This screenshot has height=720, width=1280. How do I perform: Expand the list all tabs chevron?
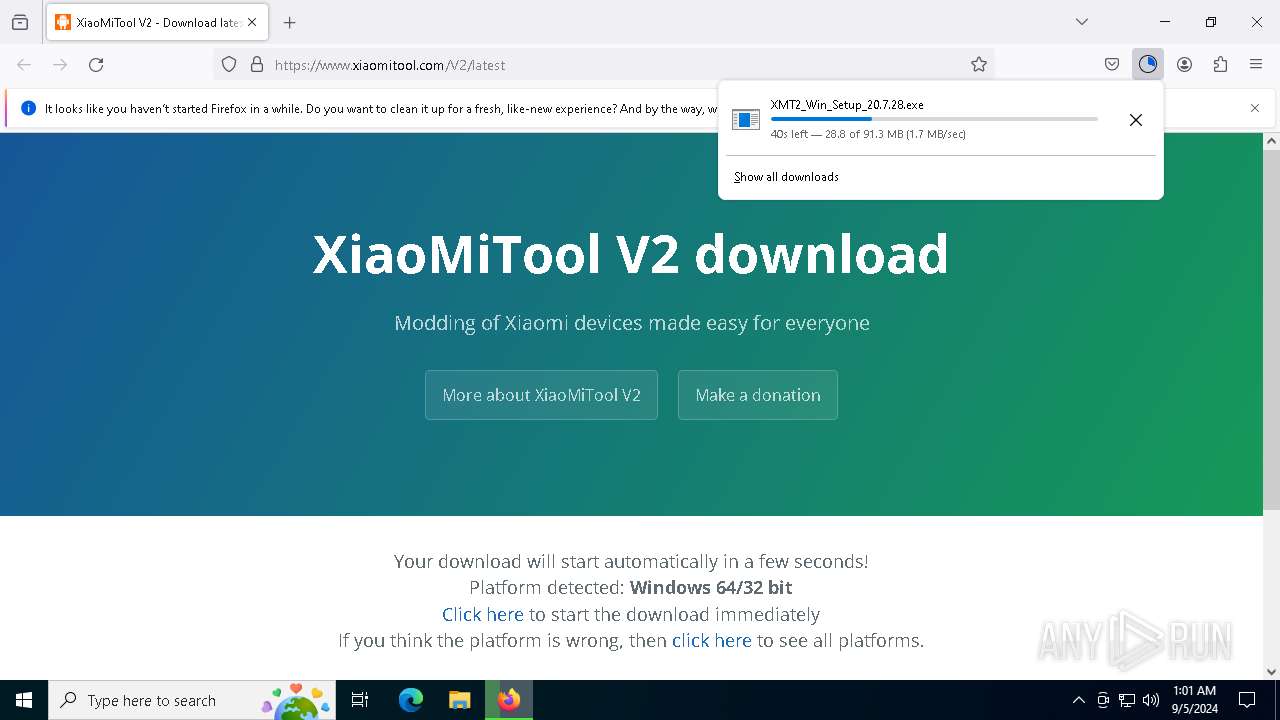(1081, 22)
